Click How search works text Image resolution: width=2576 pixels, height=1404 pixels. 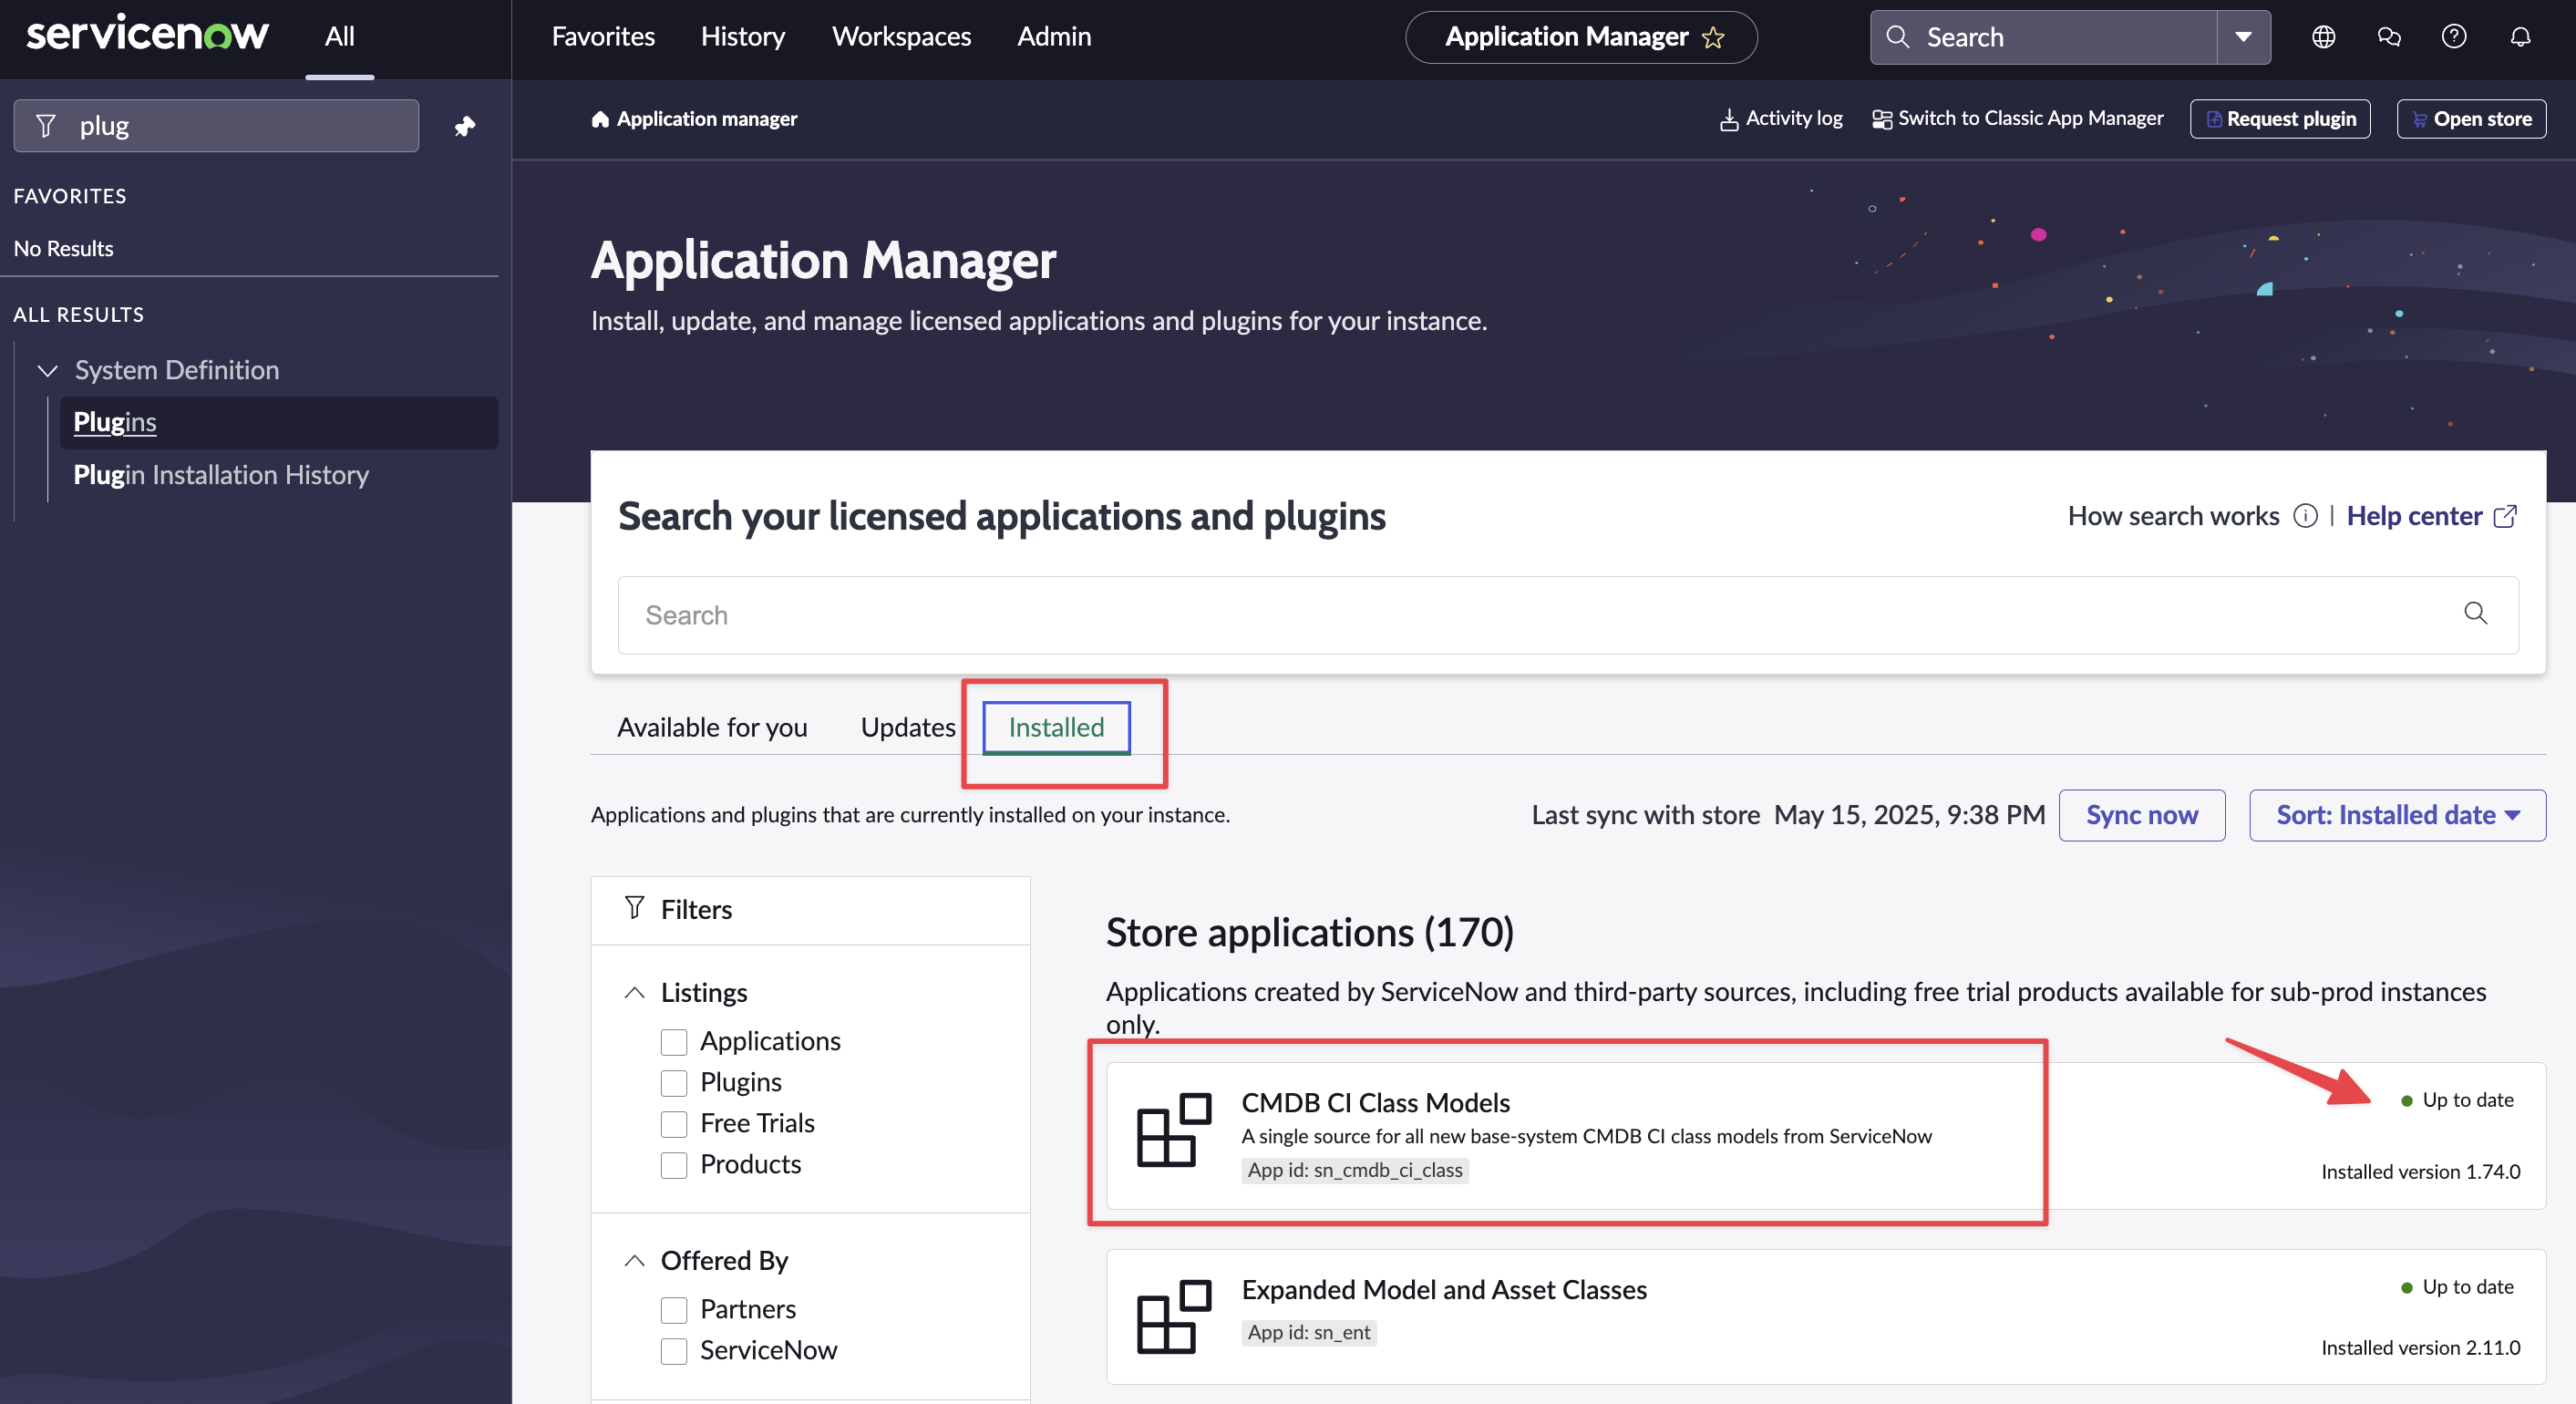[2173, 516]
